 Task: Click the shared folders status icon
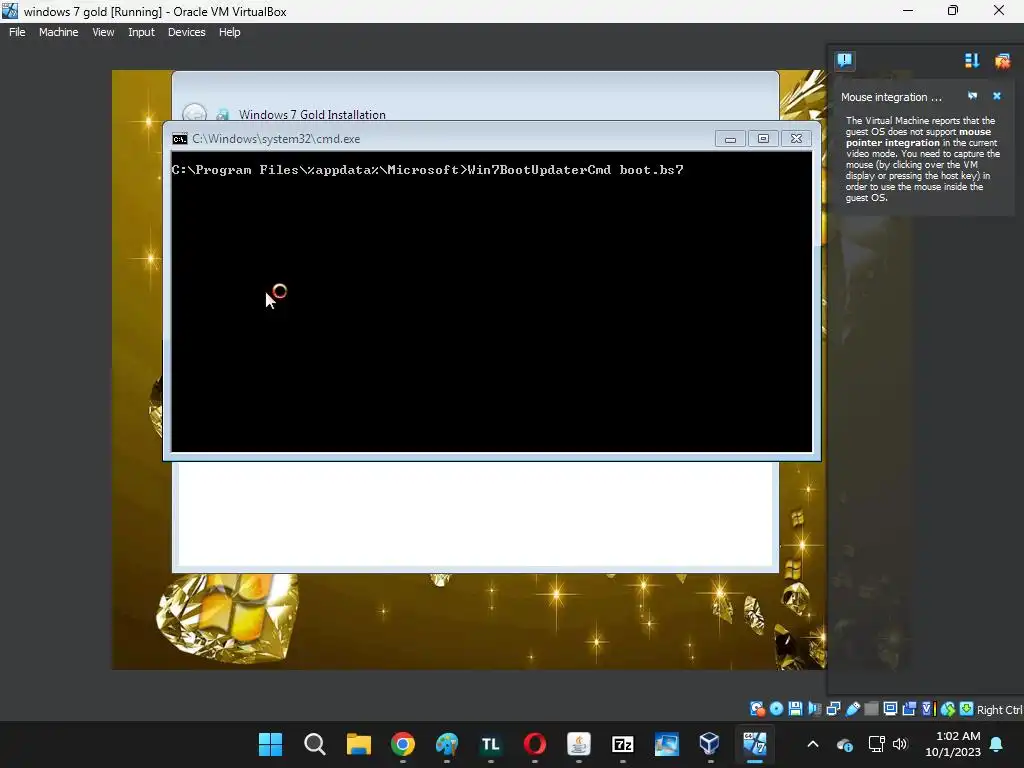pos(871,709)
